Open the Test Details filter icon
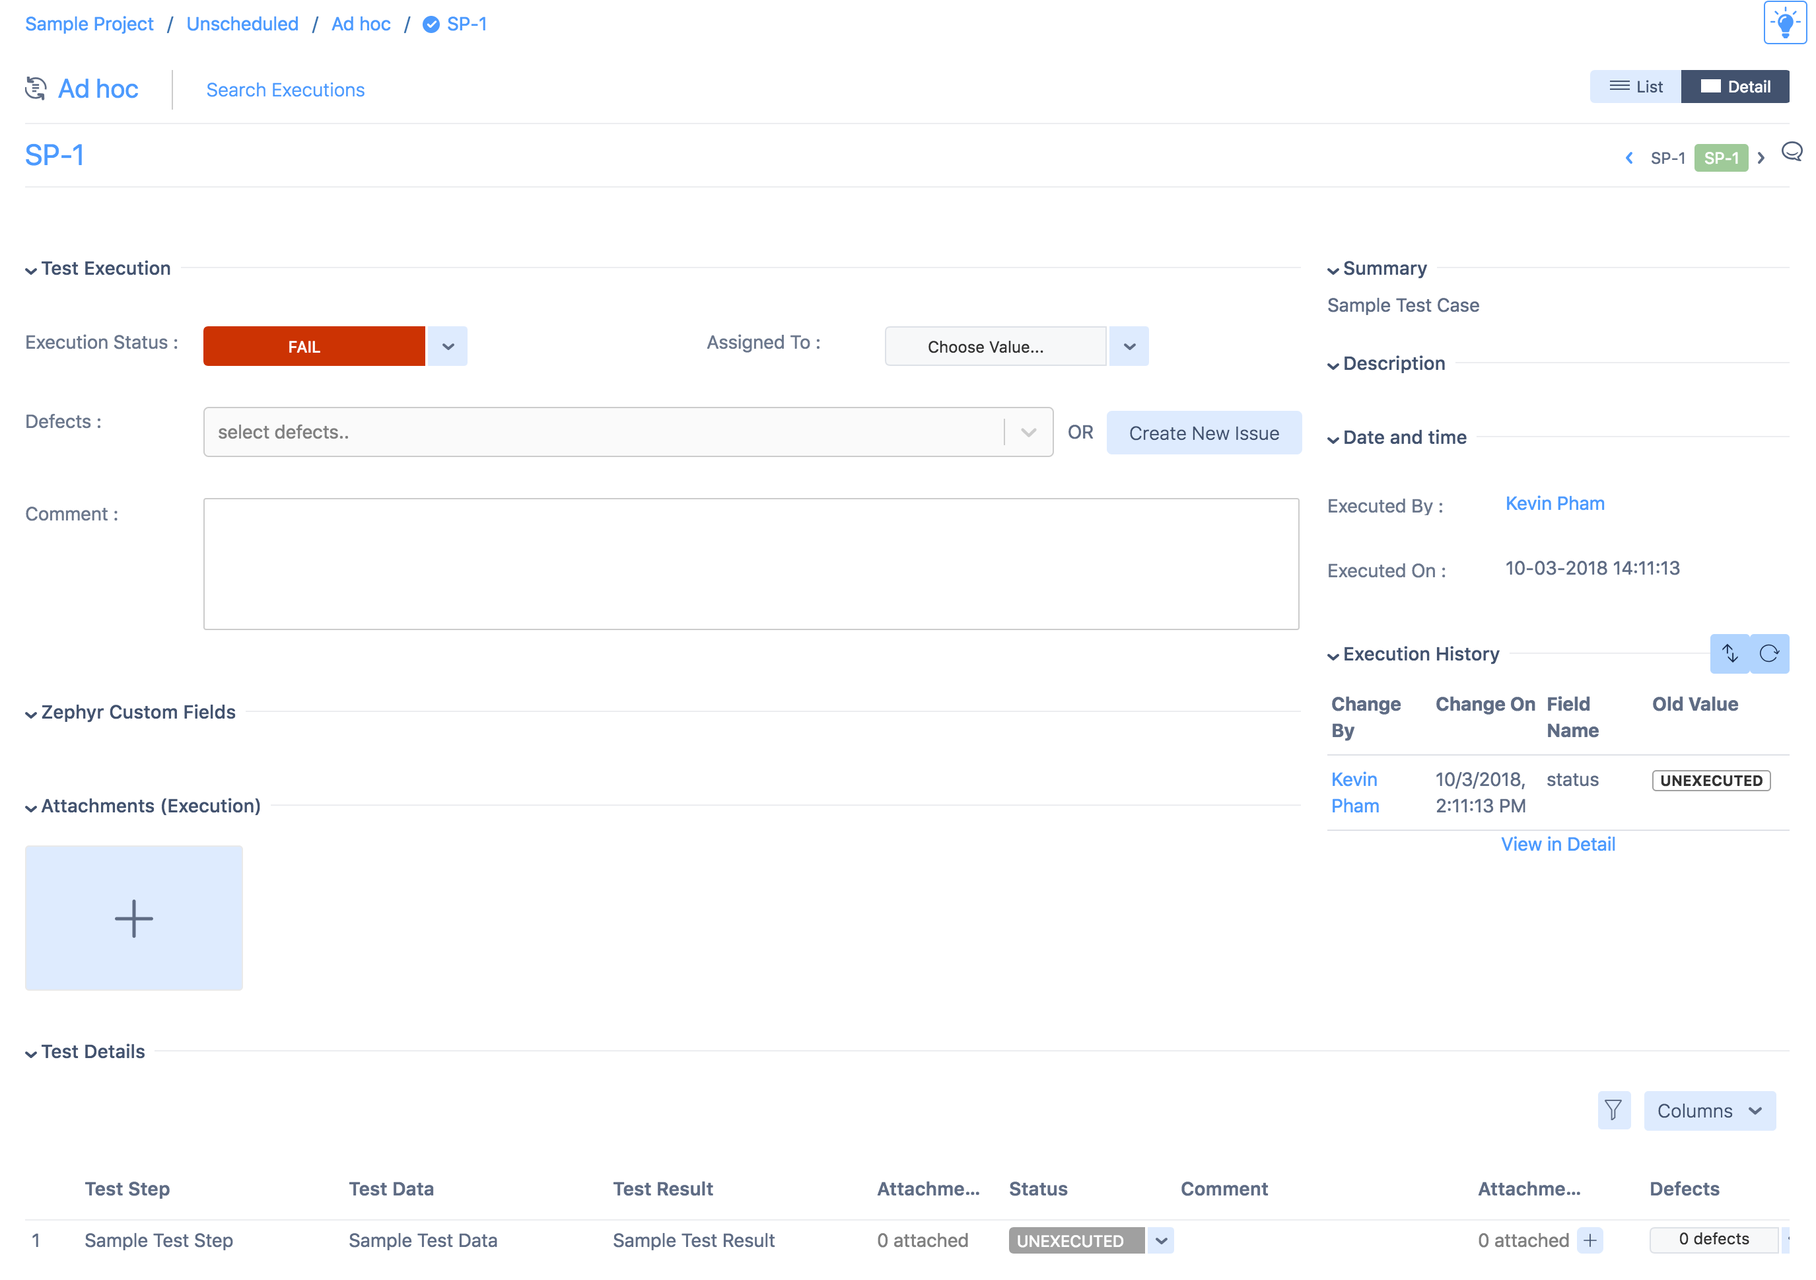 [1613, 1111]
